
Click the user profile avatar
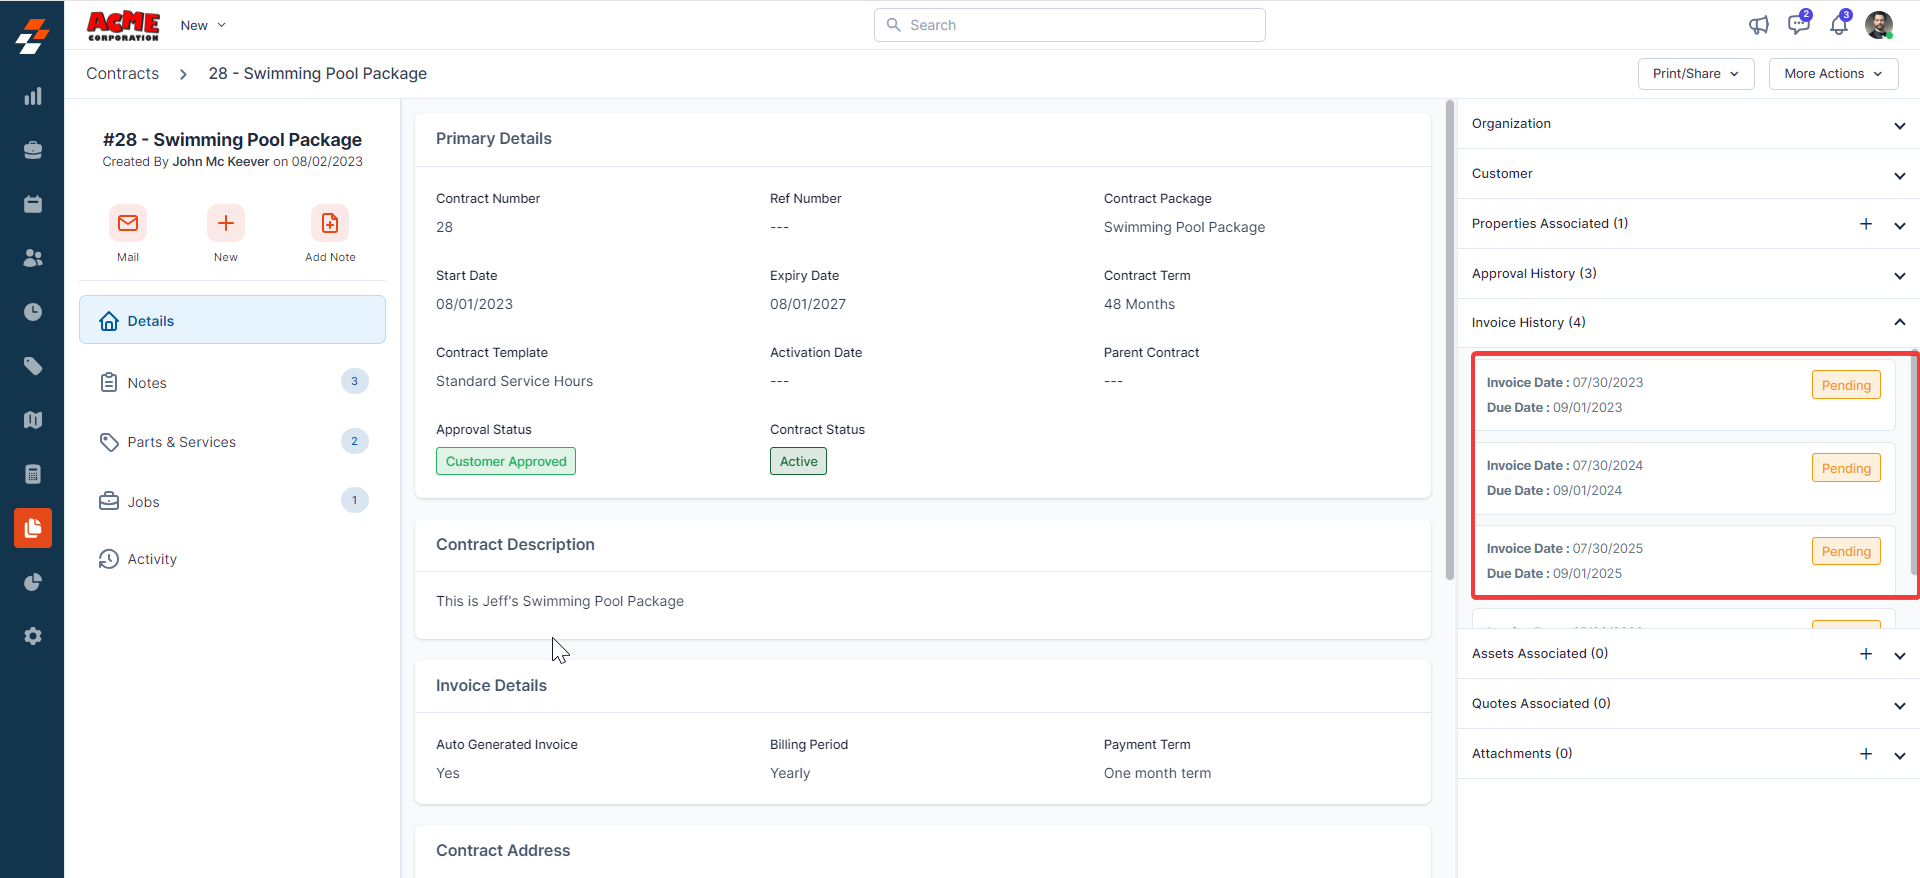1878,25
